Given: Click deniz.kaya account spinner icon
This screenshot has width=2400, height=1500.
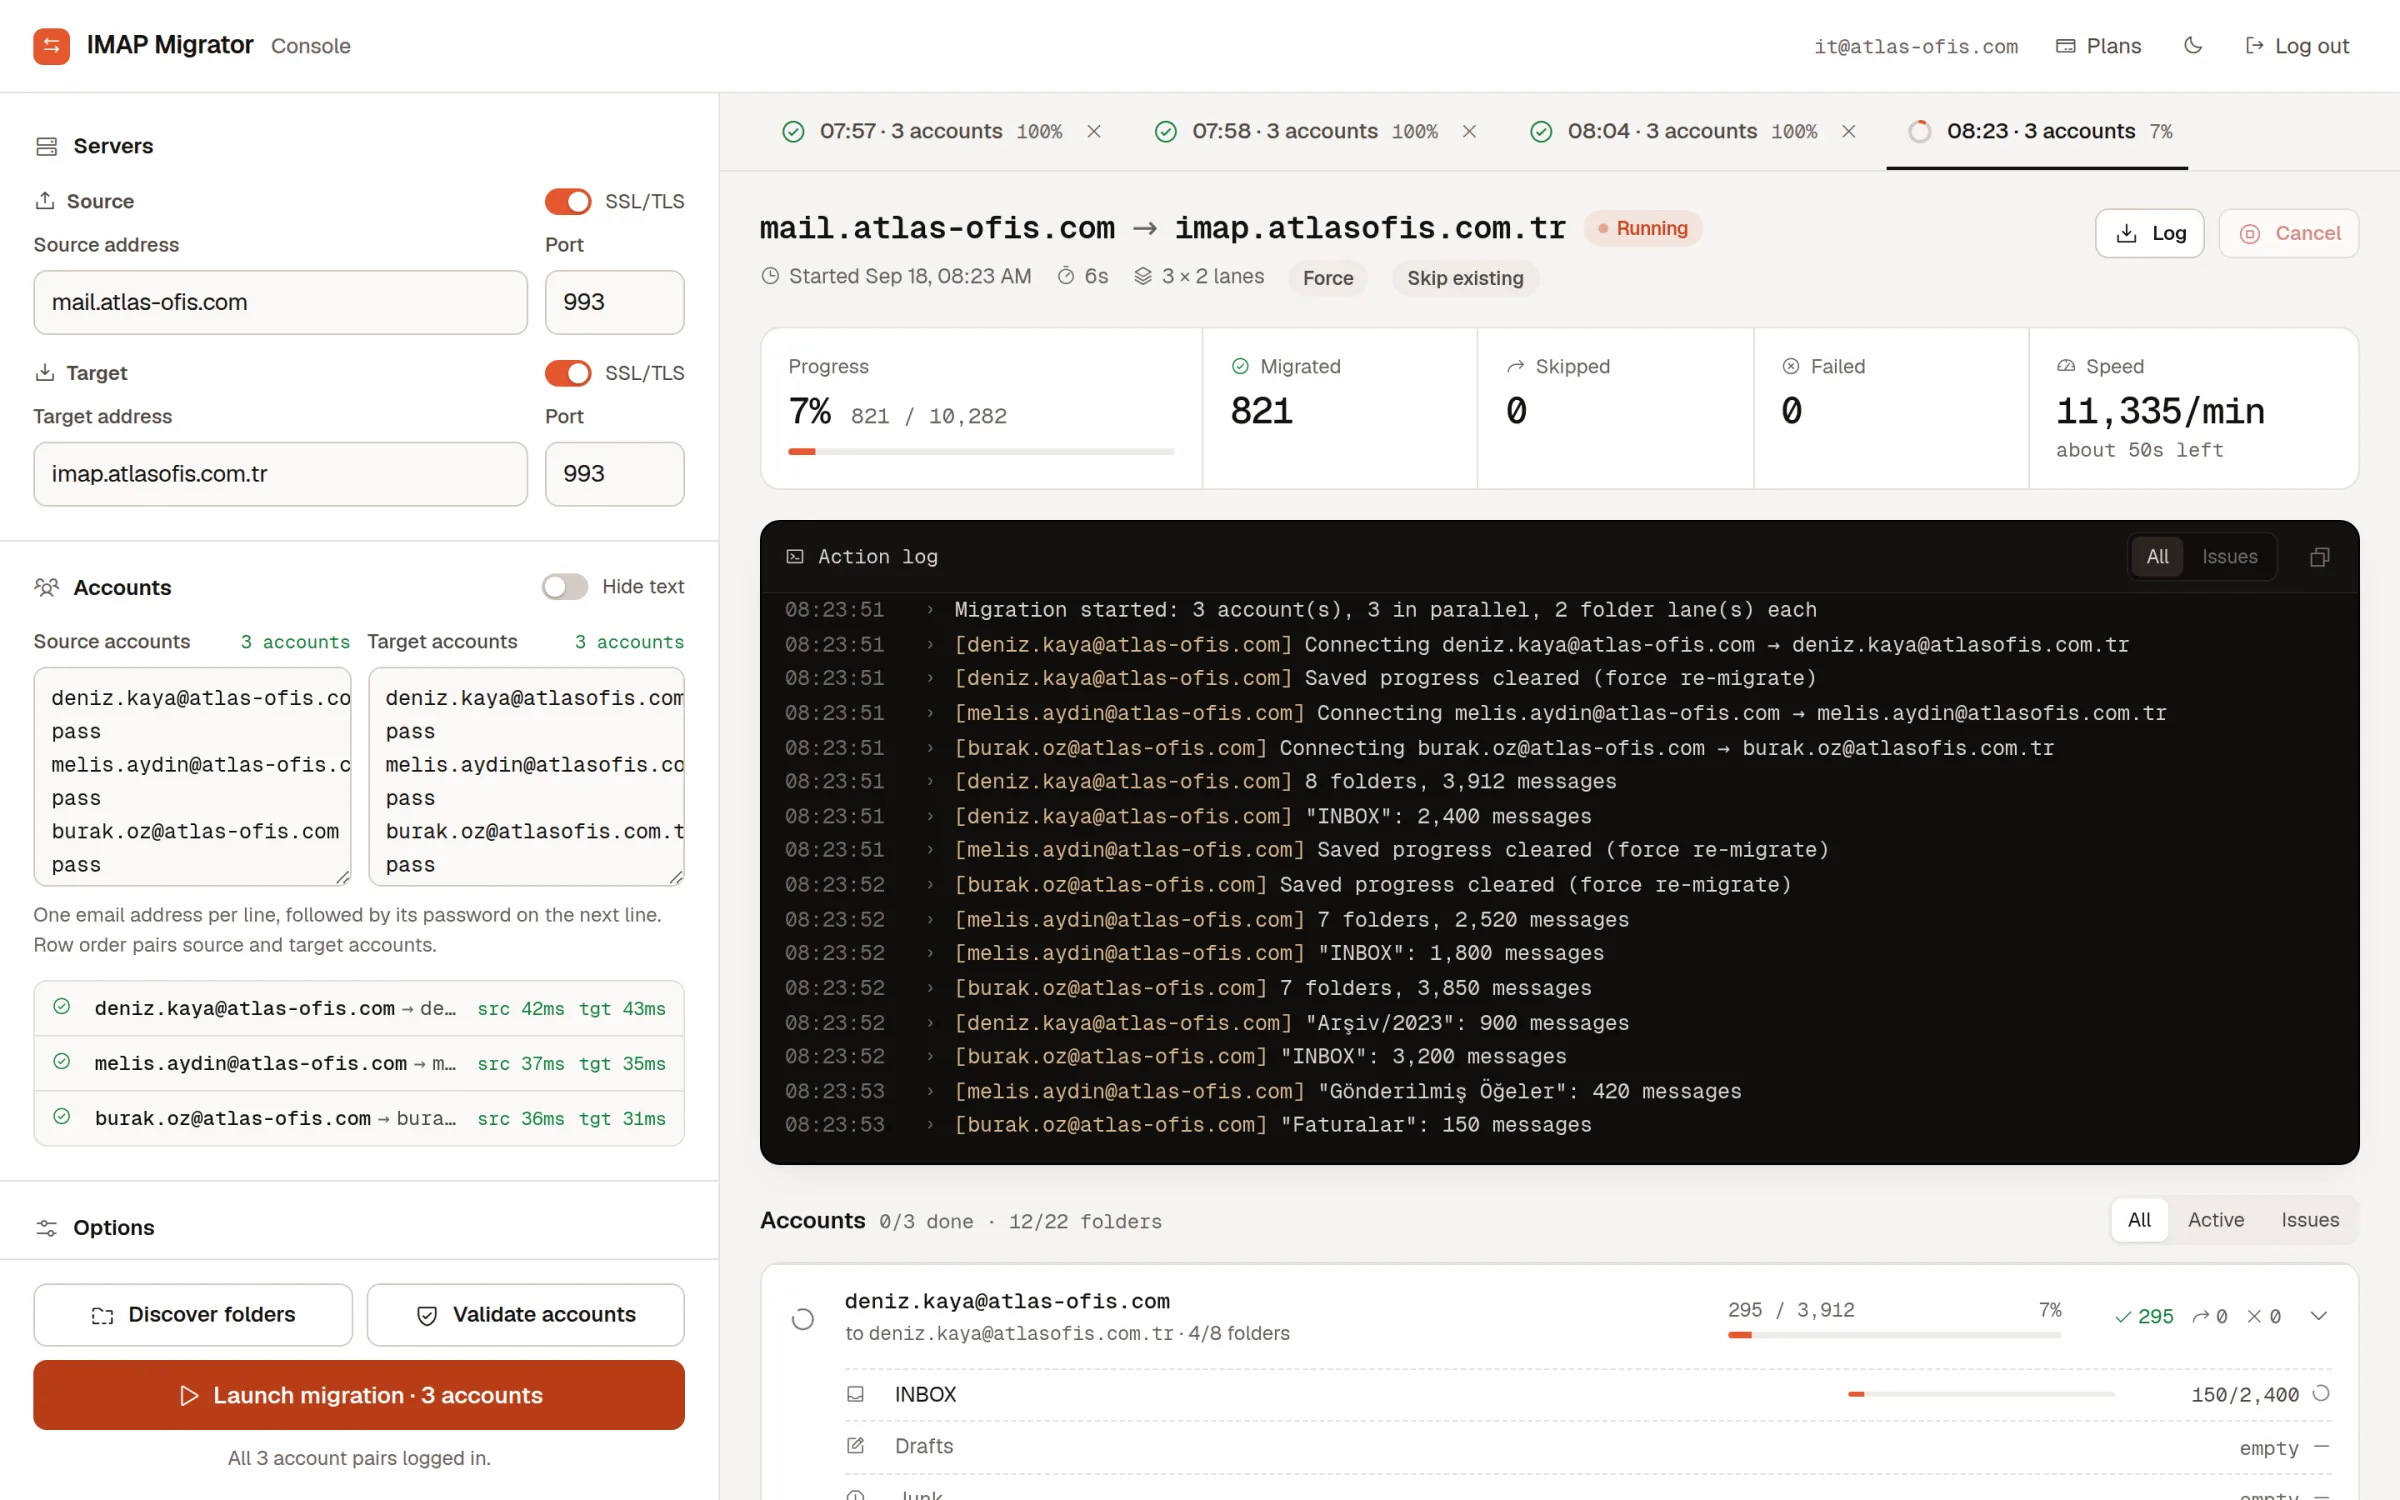Looking at the screenshot, I should 802,1319.
